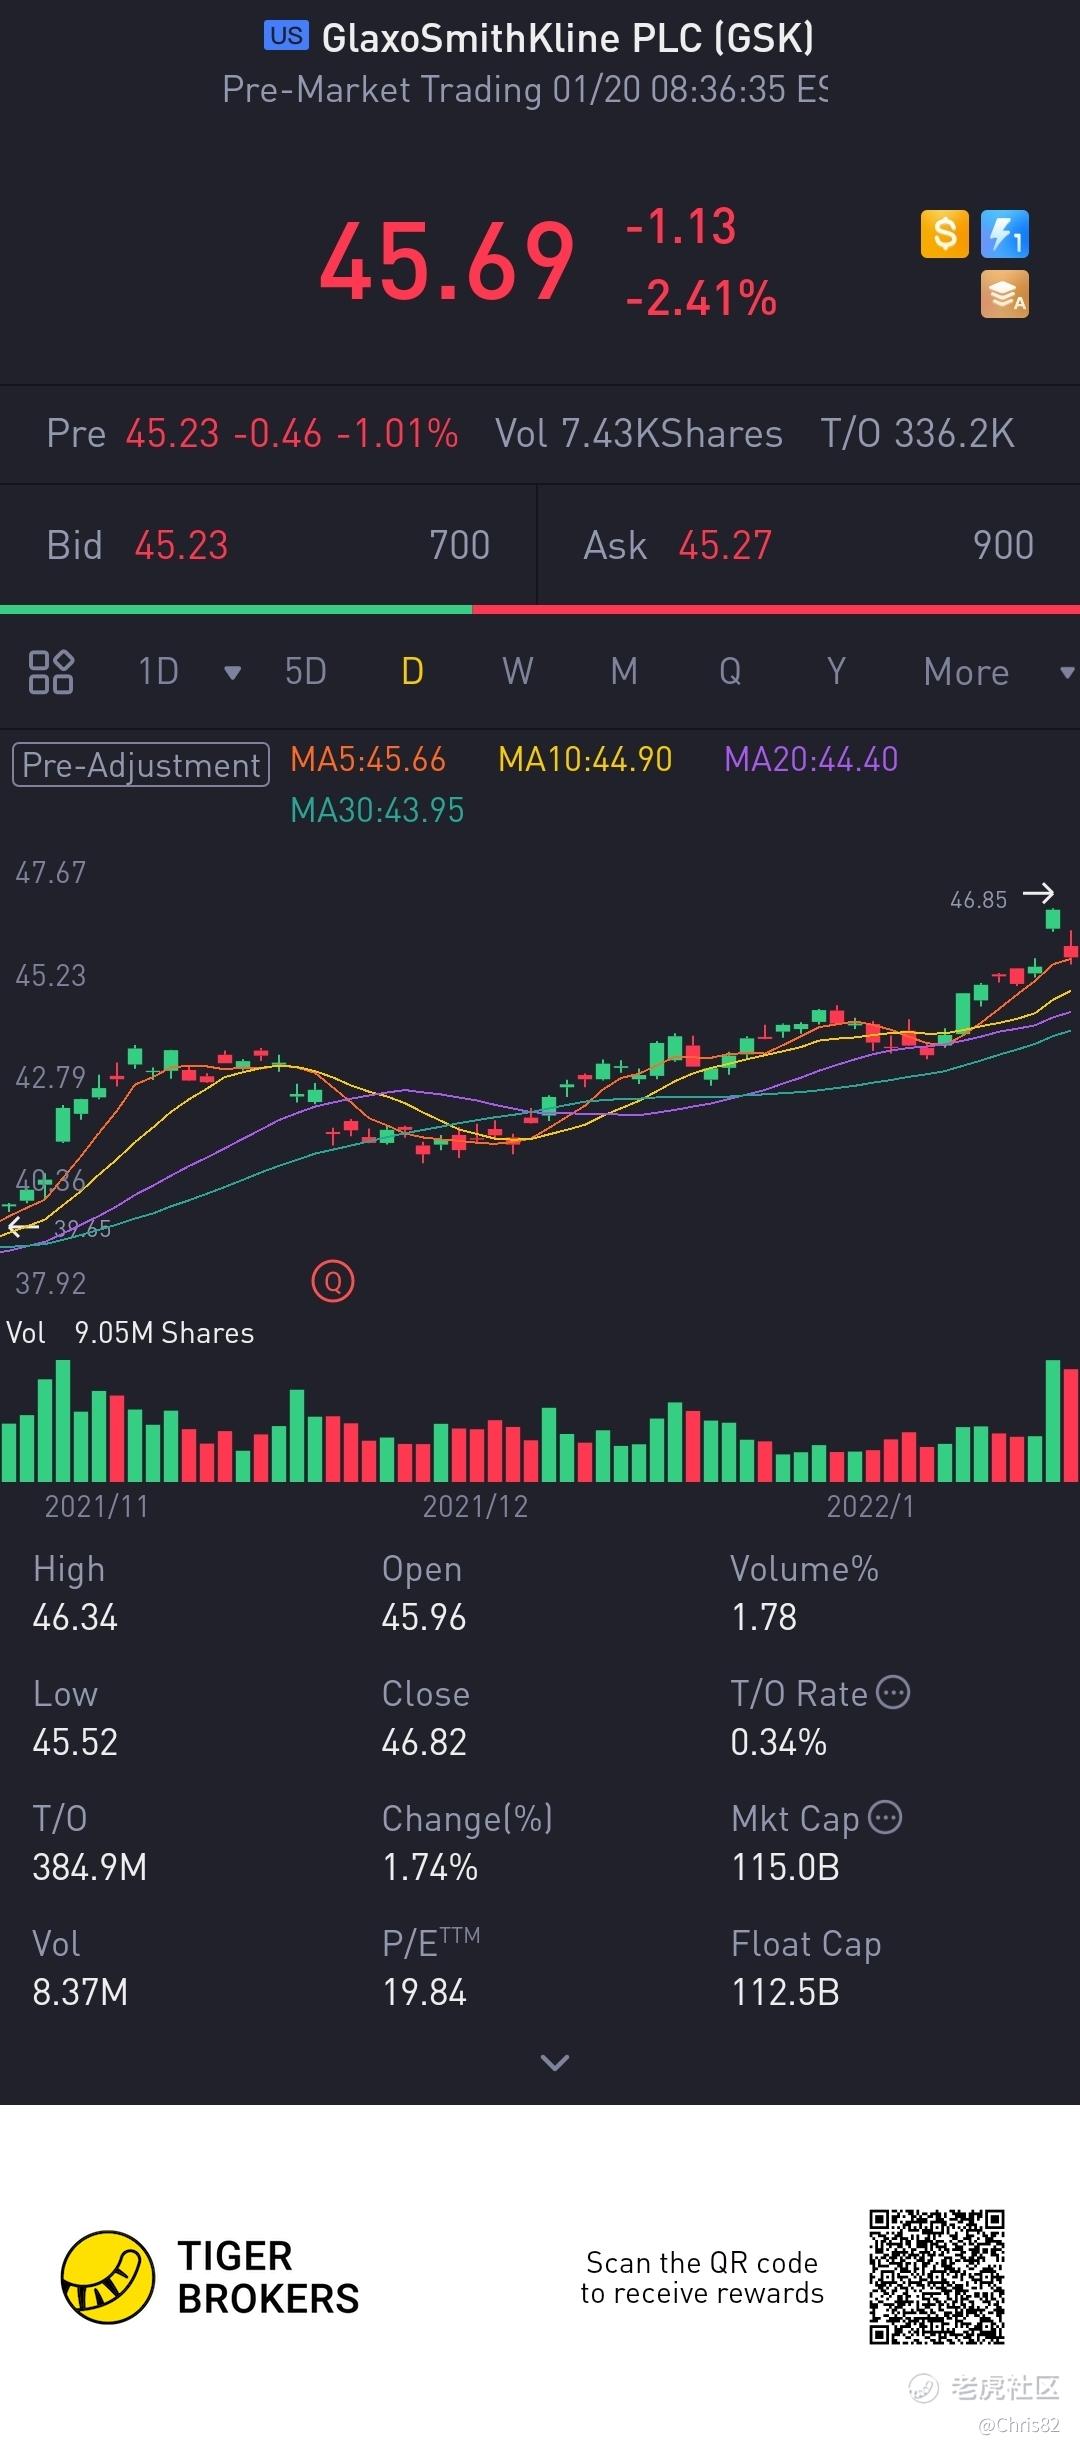The width and height of the screenshot is (1080, 2450).
Task: Switch to the W weekly chart tab
Action: pos(518,671)
